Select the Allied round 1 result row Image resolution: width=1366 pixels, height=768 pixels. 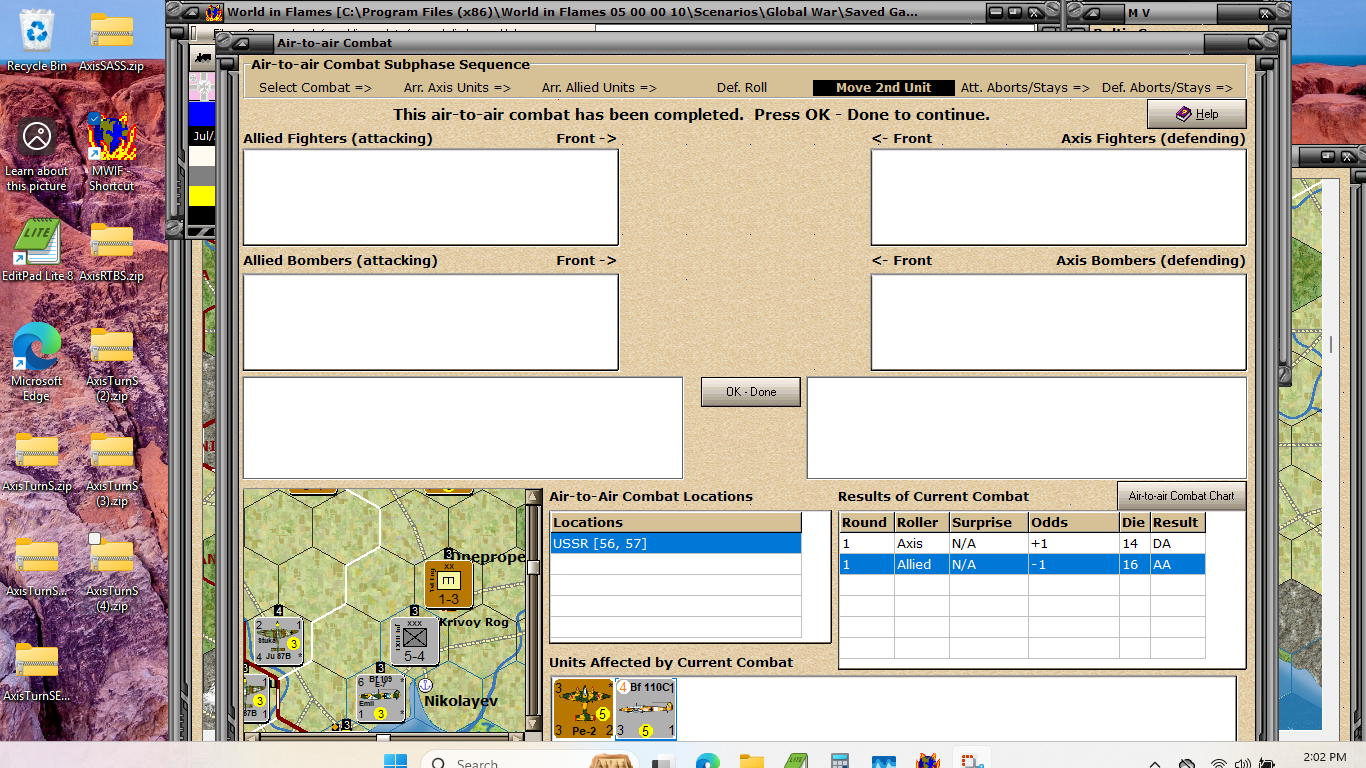click(x=1022, y=564)
